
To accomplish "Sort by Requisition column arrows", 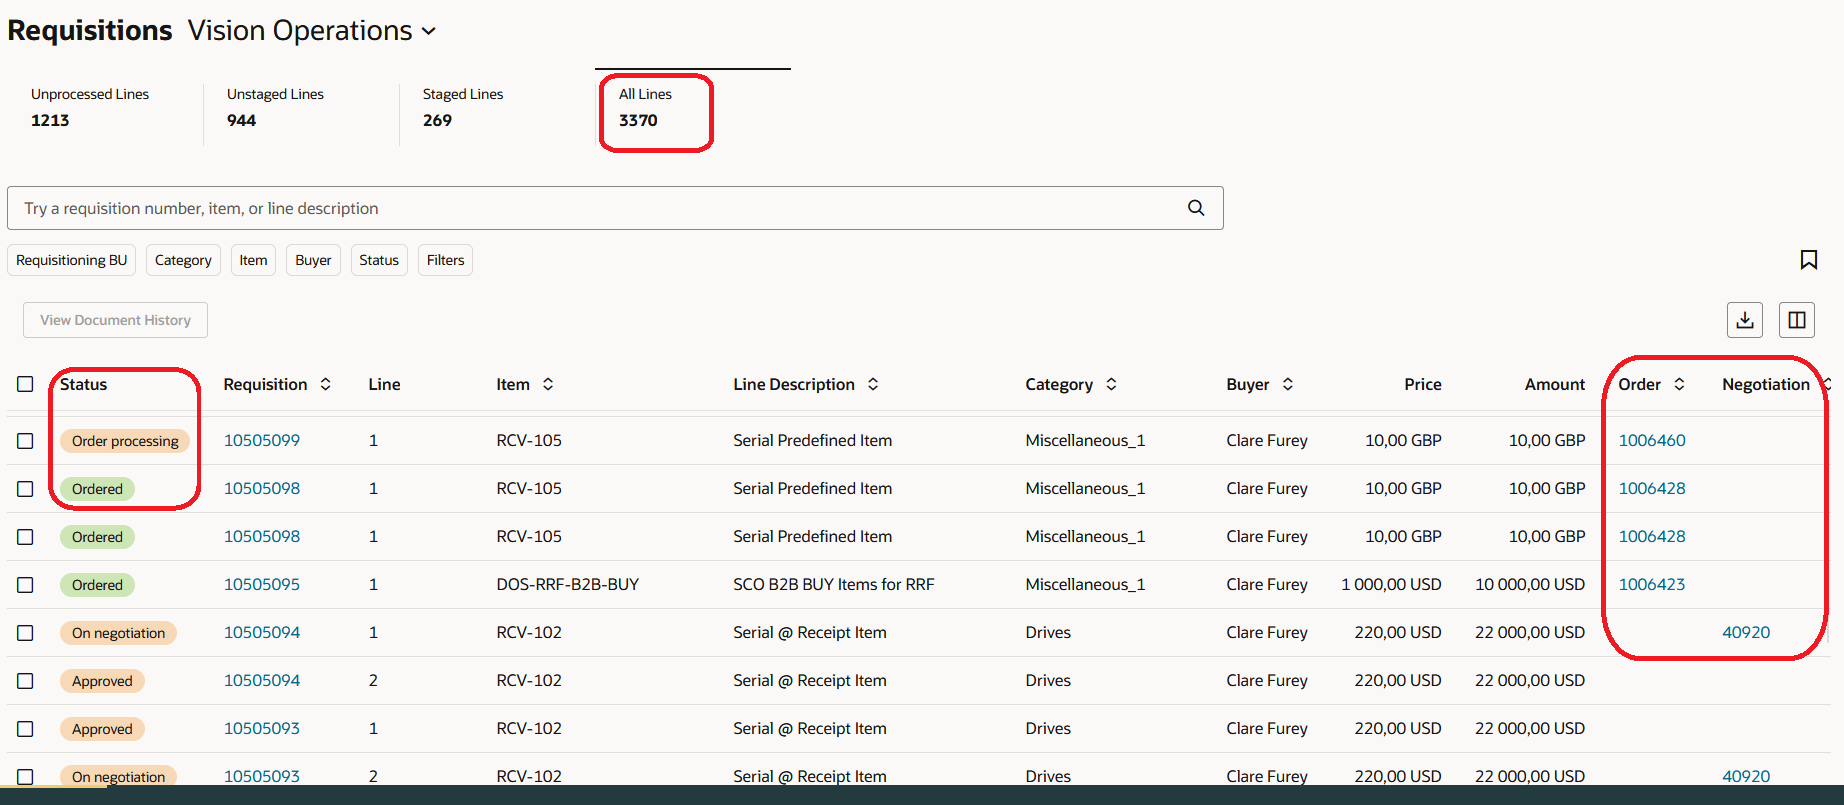I will 325,384.
